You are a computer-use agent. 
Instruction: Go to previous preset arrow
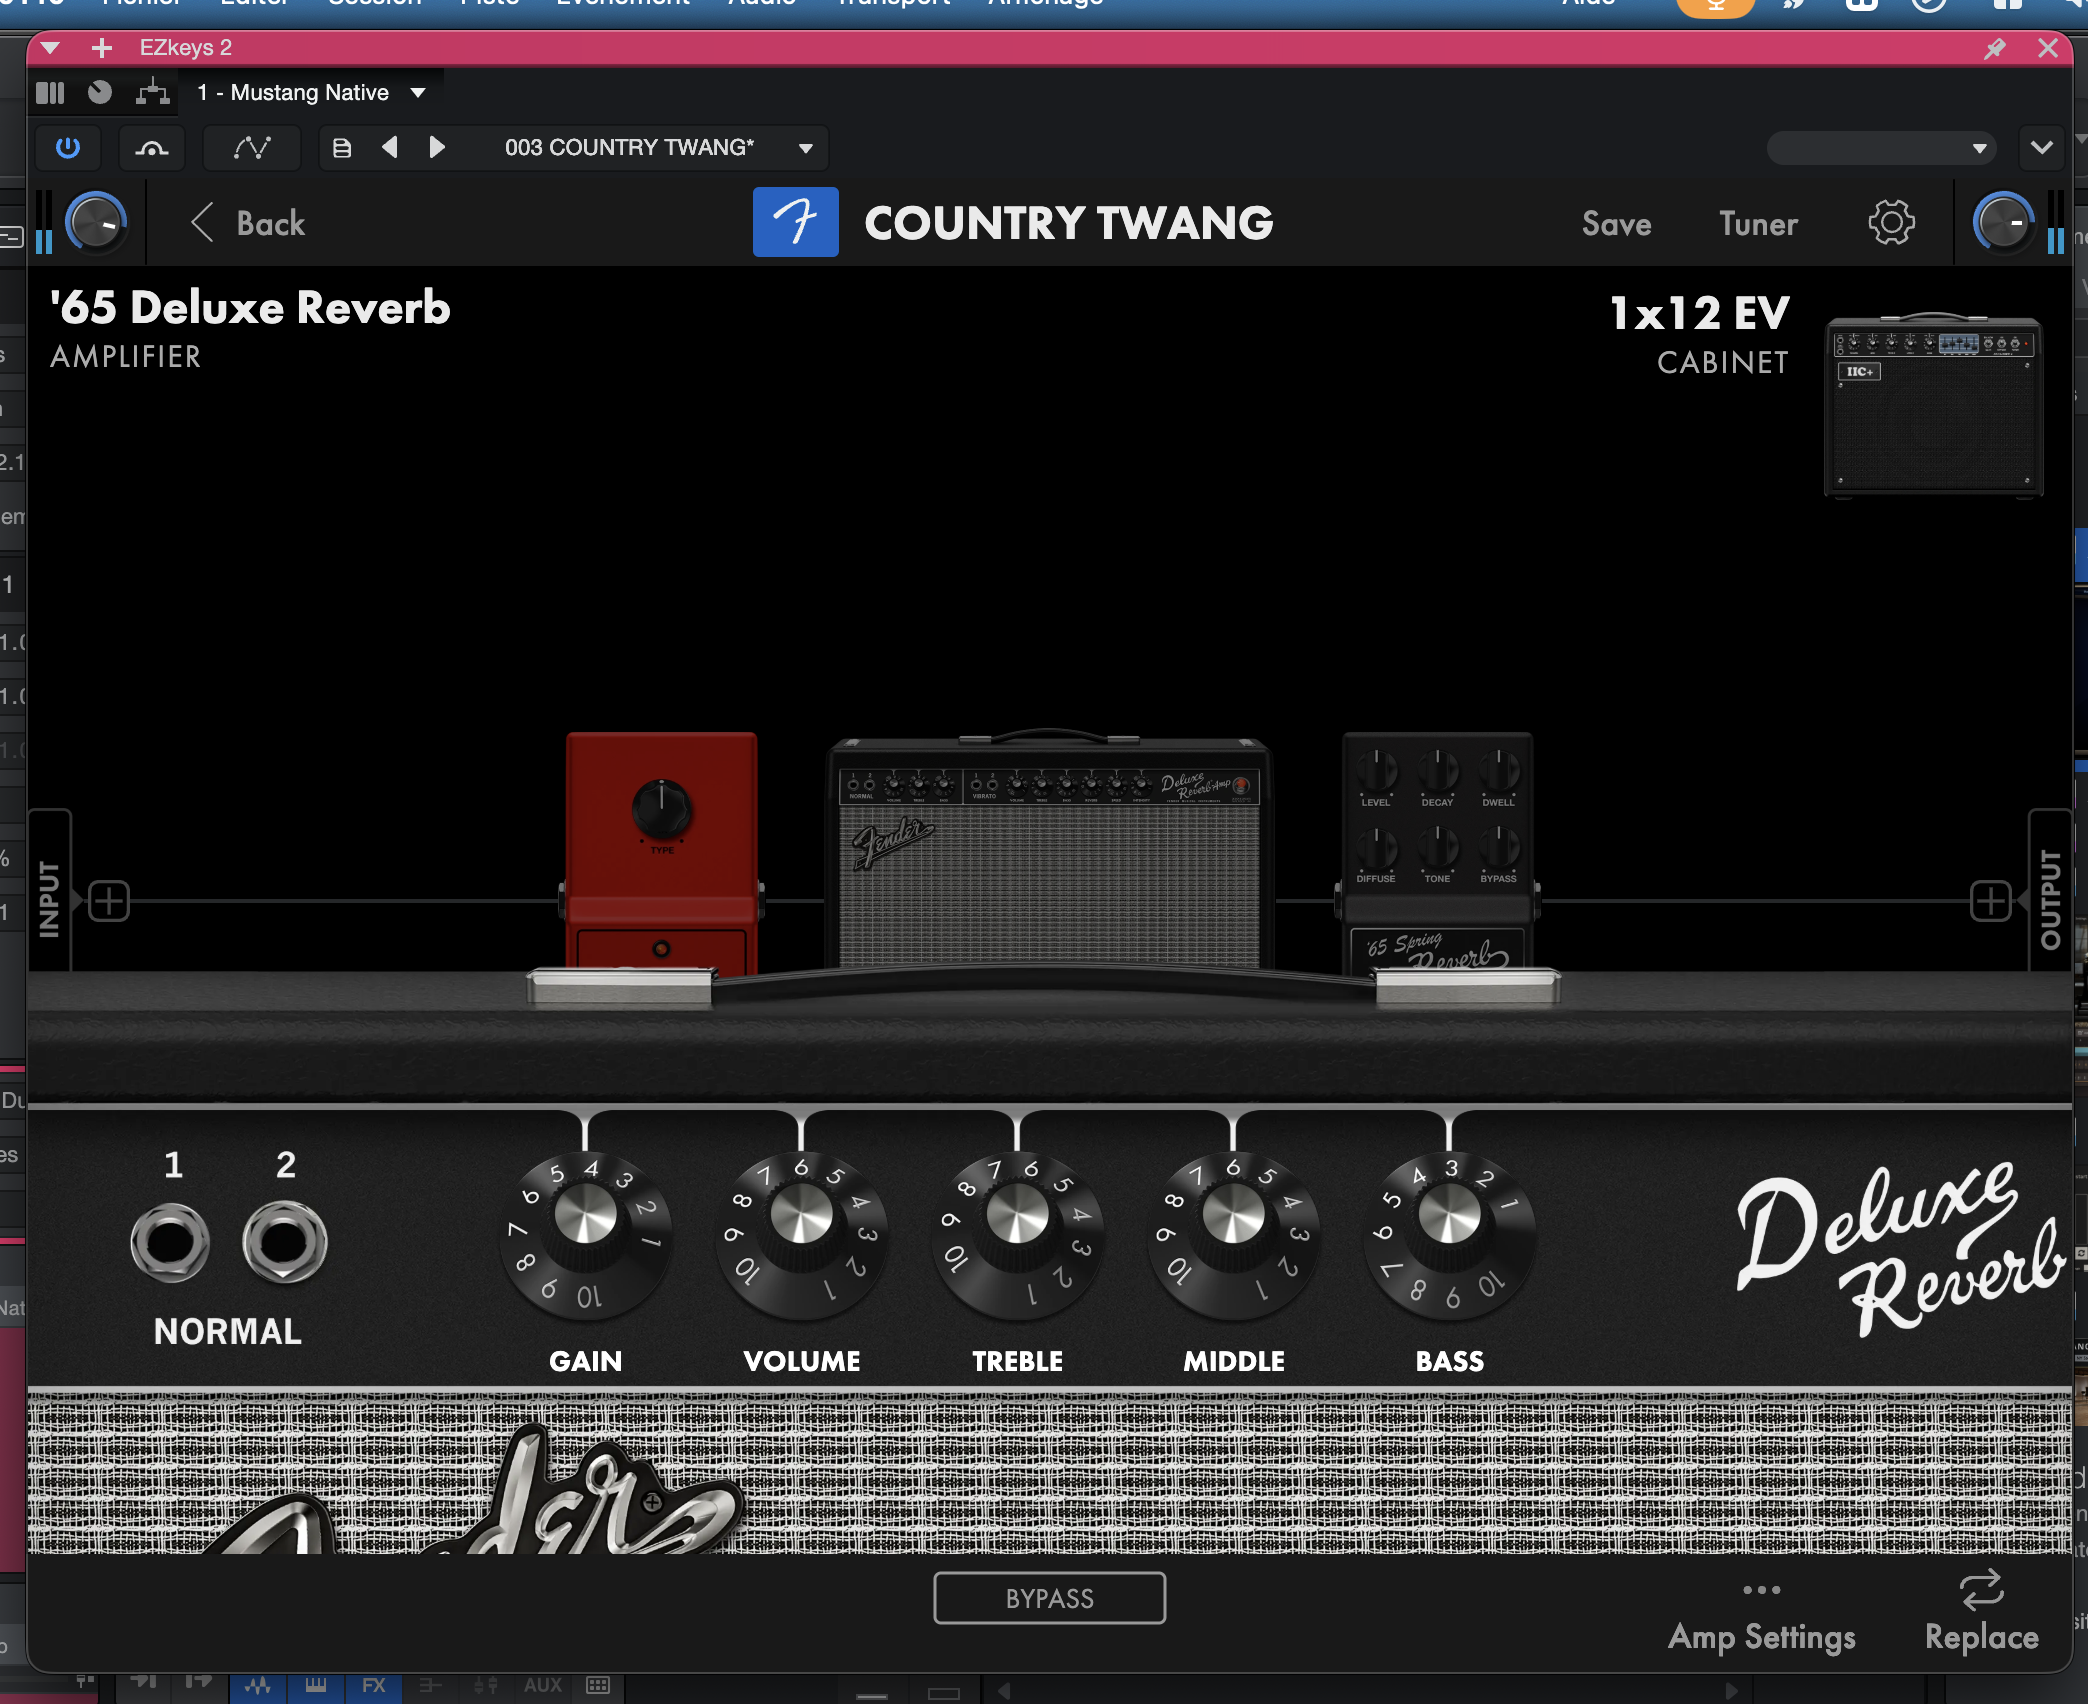point(390,148)
